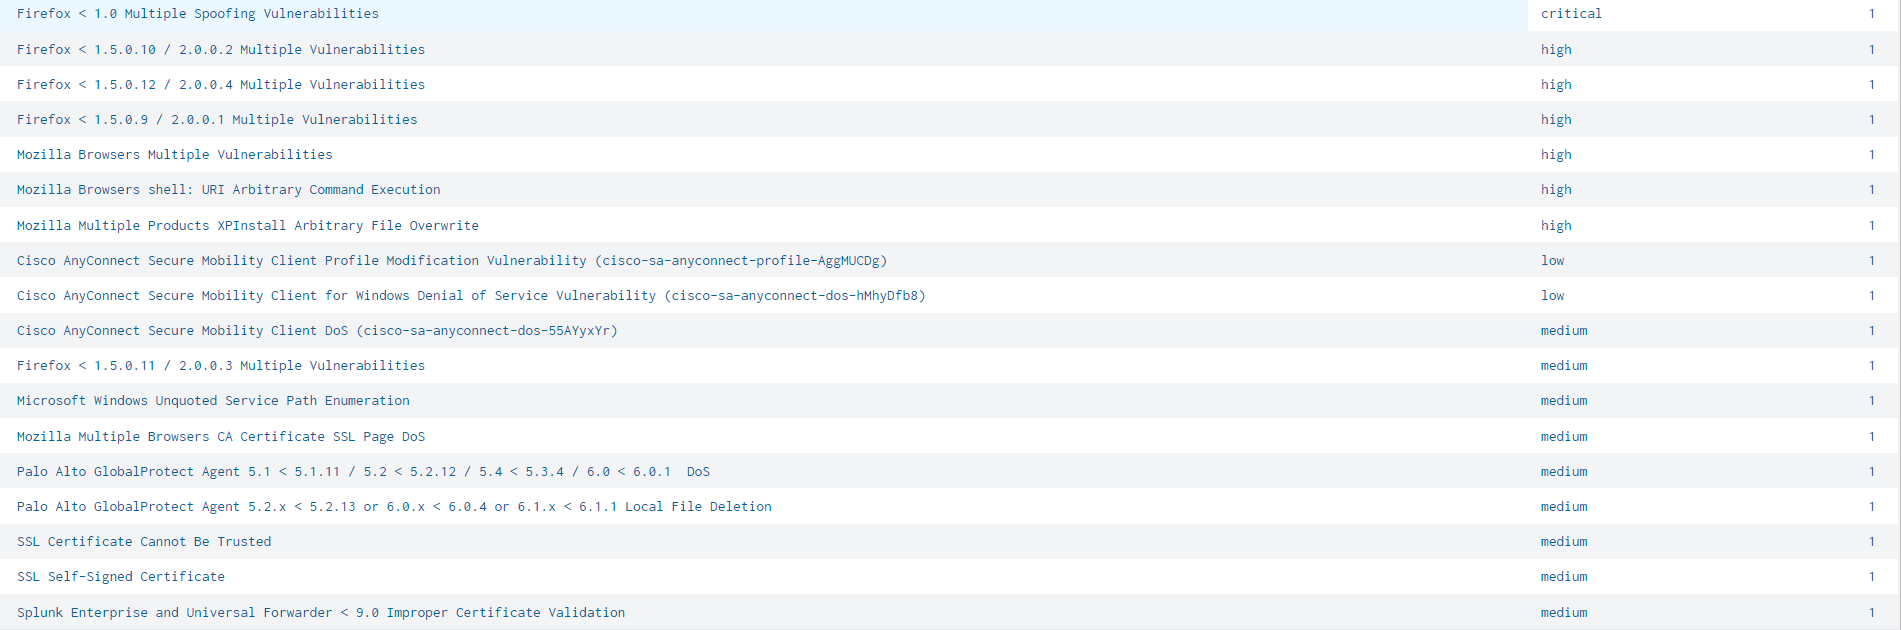1901x630 pixels.
Task: Click high severity for Firefox 1.5.0.10 row
Action: click(x=1556, y=49)
